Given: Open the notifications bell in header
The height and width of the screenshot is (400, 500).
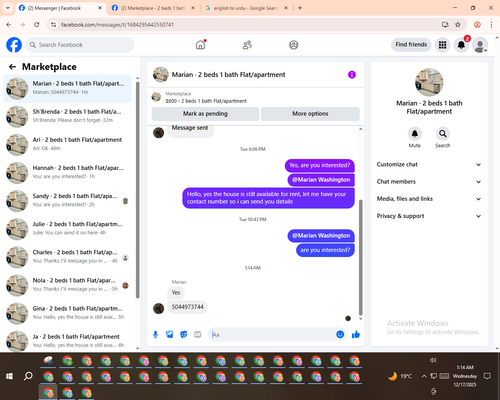Looking at the screenshot, I should click(x=461, y=45).
